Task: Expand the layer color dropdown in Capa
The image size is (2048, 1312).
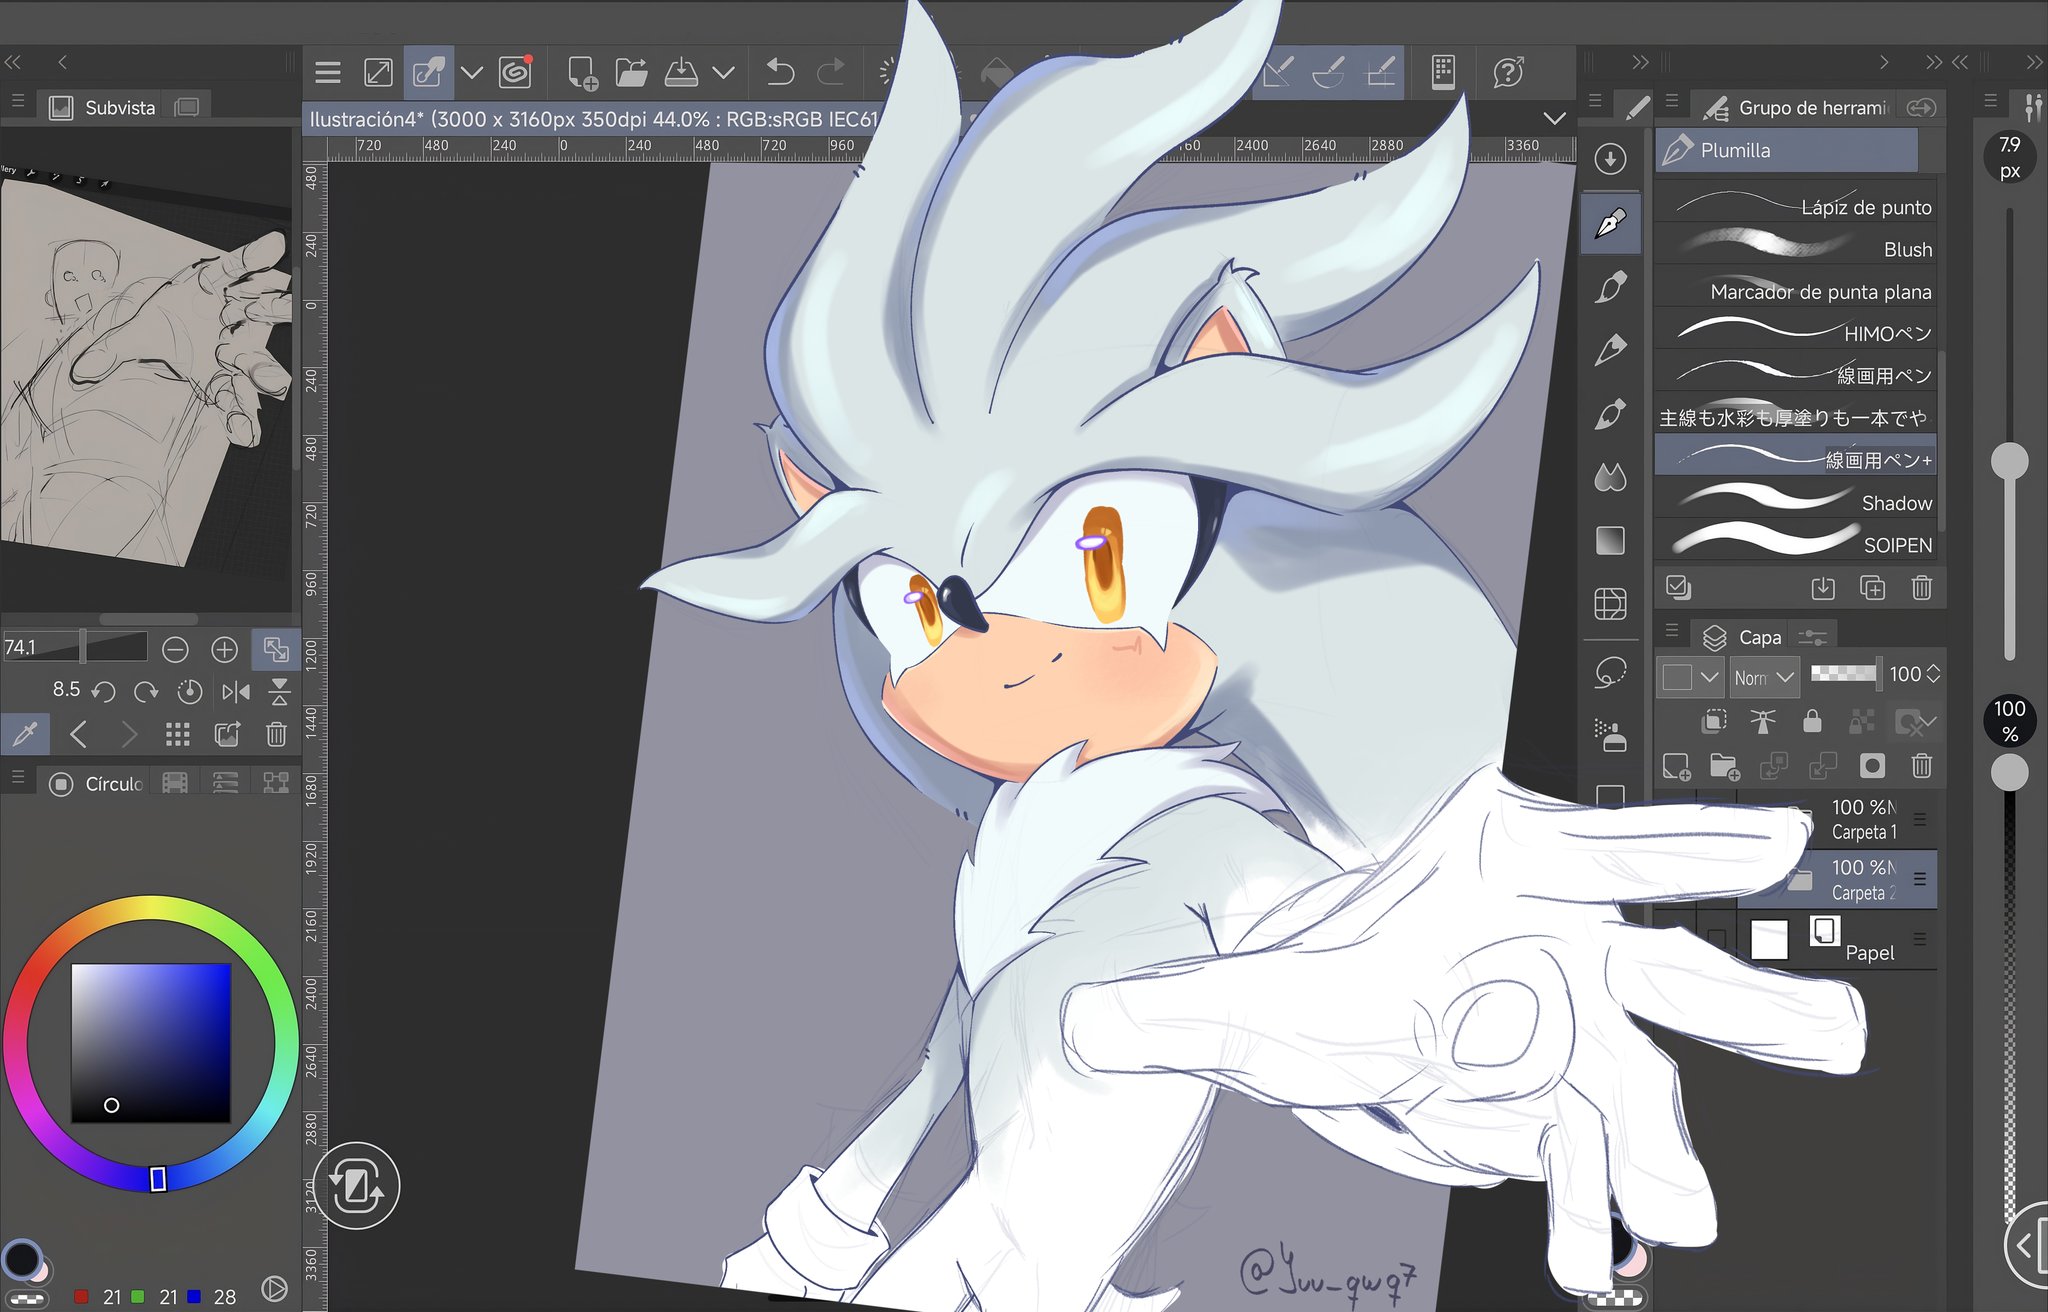Action: (1710, 677)
